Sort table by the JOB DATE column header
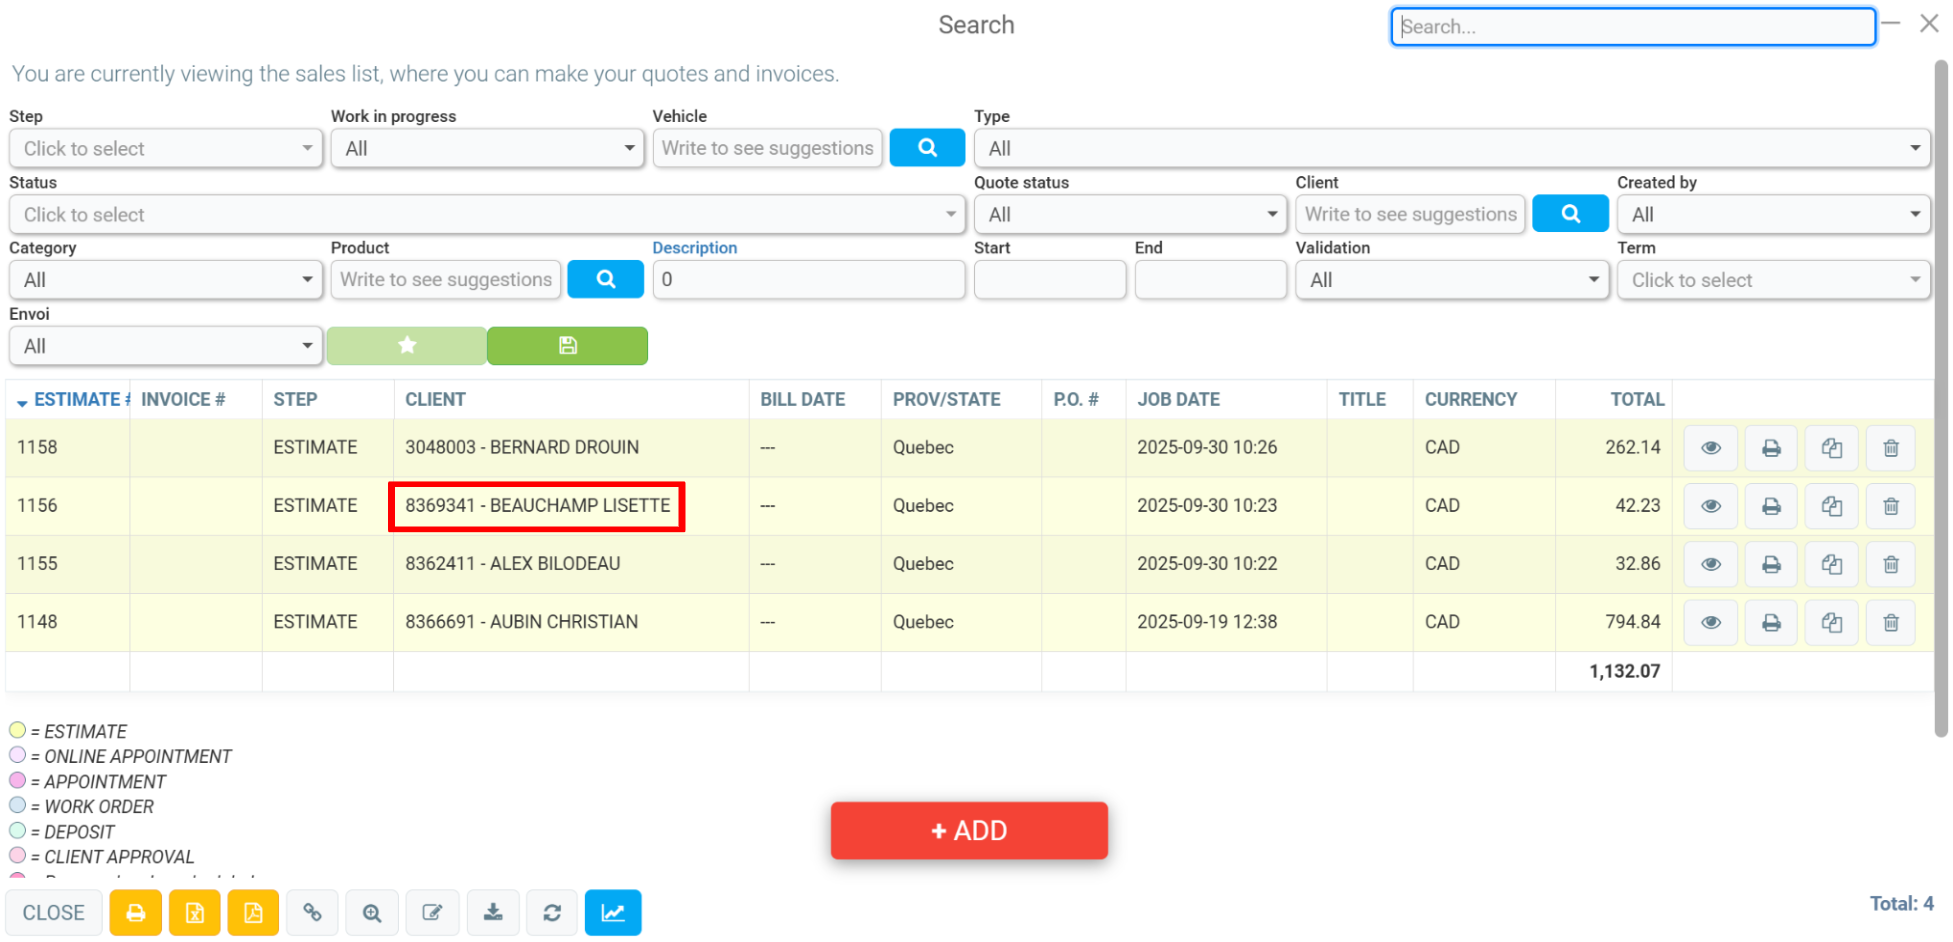 [x=1178, y=399]
